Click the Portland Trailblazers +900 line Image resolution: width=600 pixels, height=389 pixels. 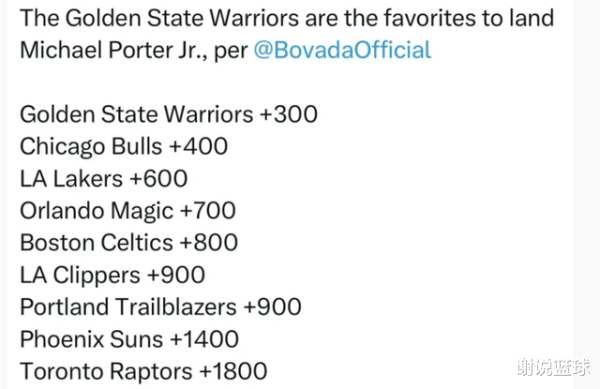click(x=161, y=307)
